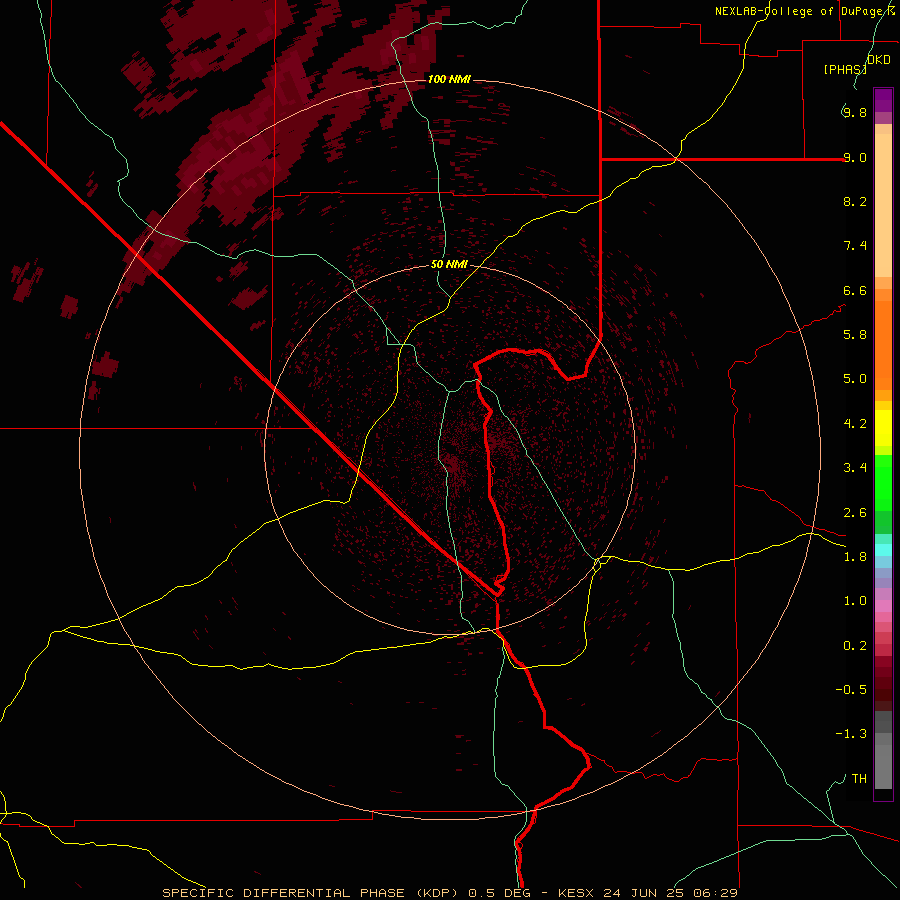The image size is (900, 900).
Task: Pick the cyan band on the color scale
Action: pos(883,550)
